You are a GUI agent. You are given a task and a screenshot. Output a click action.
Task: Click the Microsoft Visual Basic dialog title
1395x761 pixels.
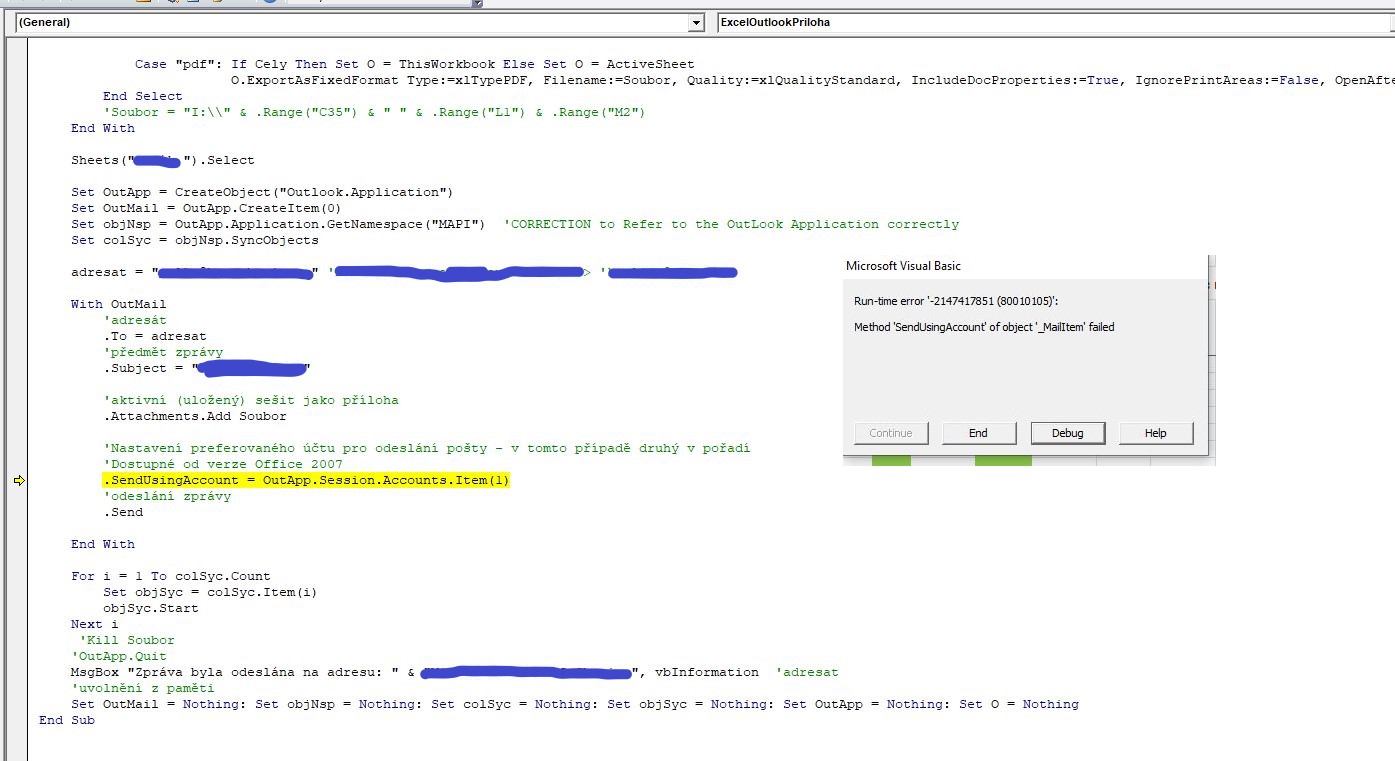pyautogui.click(x=903, y=266)
